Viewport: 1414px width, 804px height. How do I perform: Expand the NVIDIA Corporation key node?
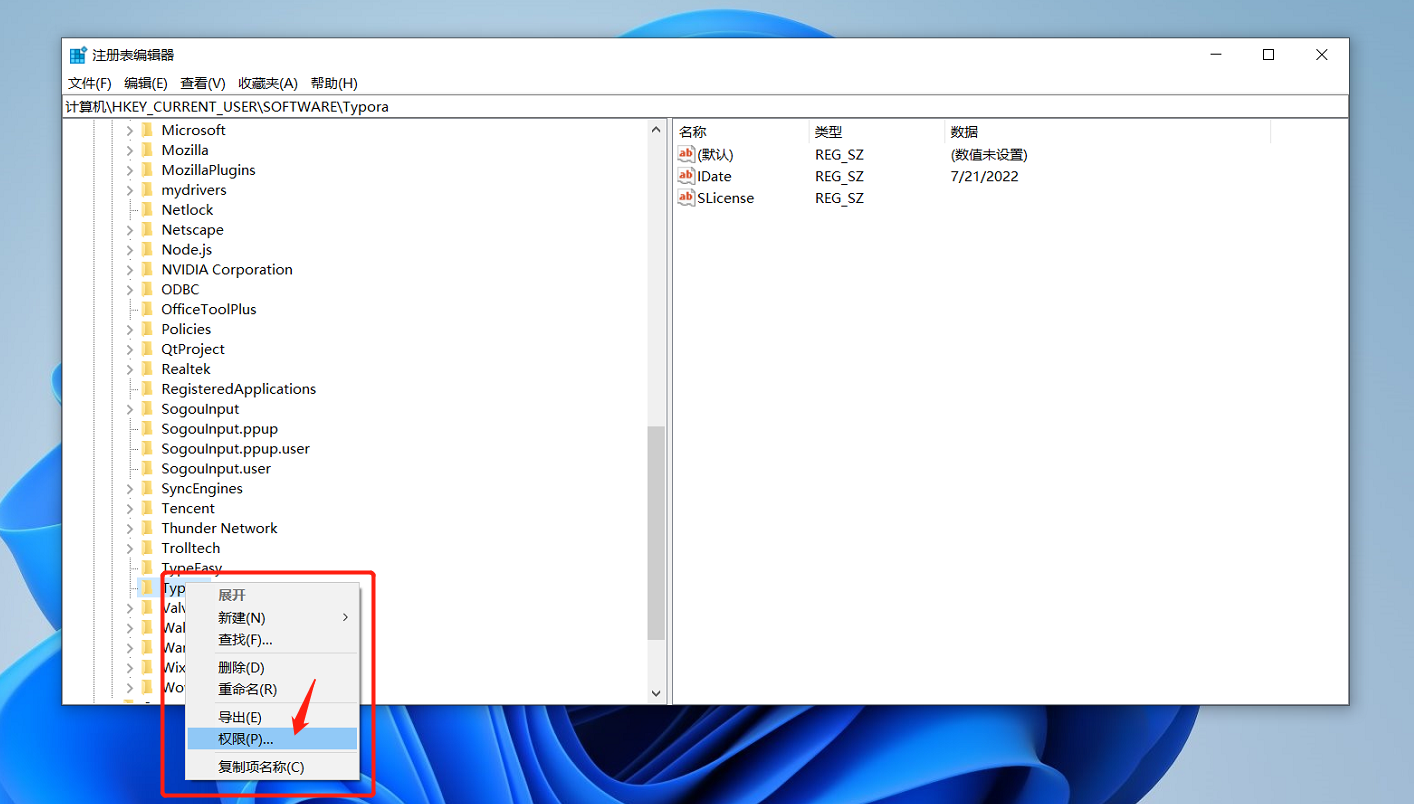pos(130,270)
